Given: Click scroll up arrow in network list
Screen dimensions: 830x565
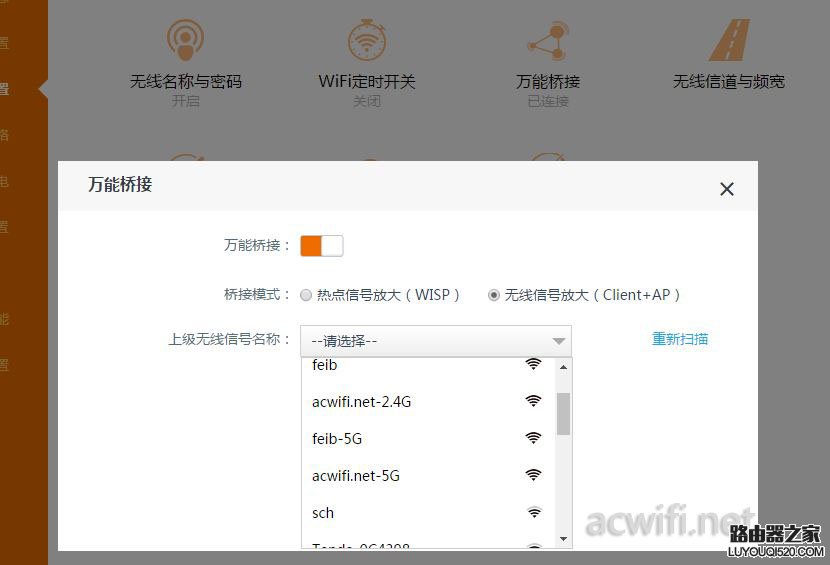Looking at the screenshot, I should click(563, 367).
